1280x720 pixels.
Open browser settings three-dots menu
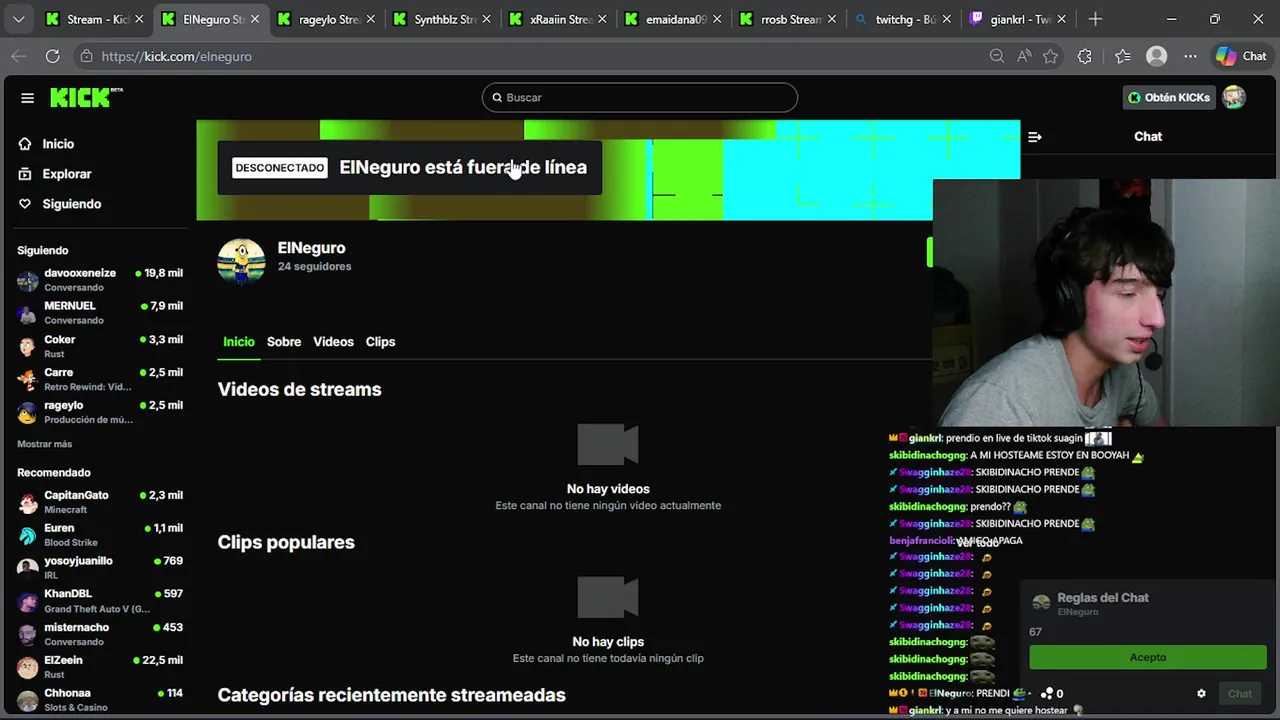point(1190,56)
